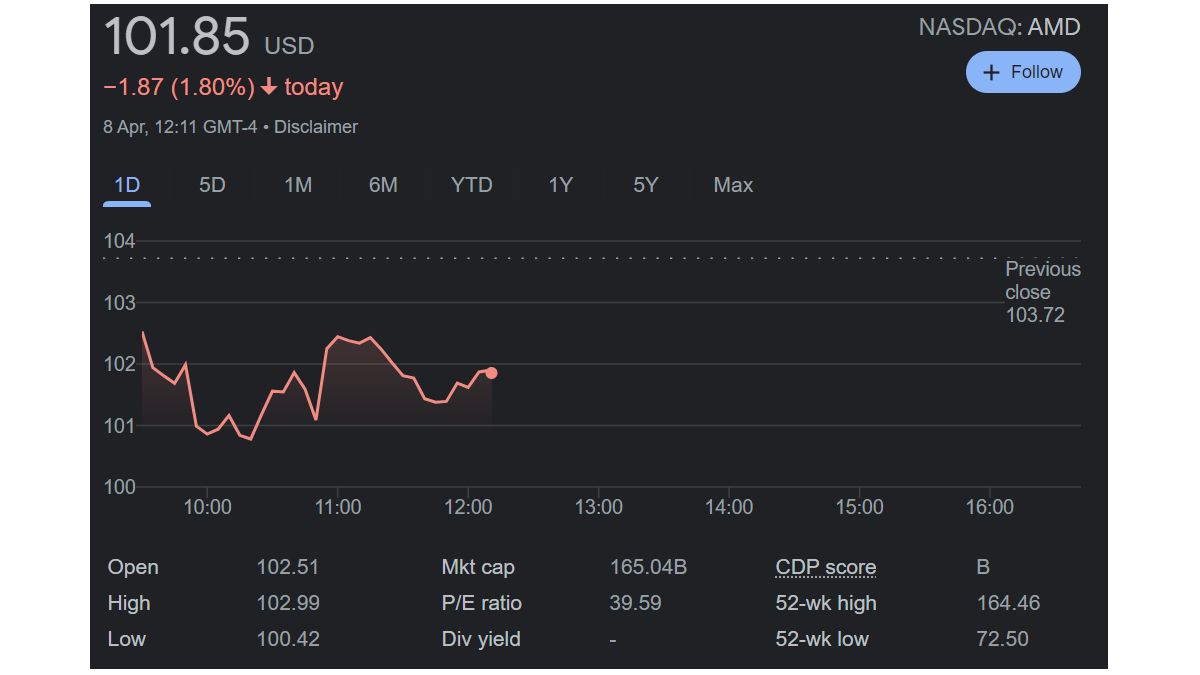Click the 16:00 time axis label

coord(989,507)
